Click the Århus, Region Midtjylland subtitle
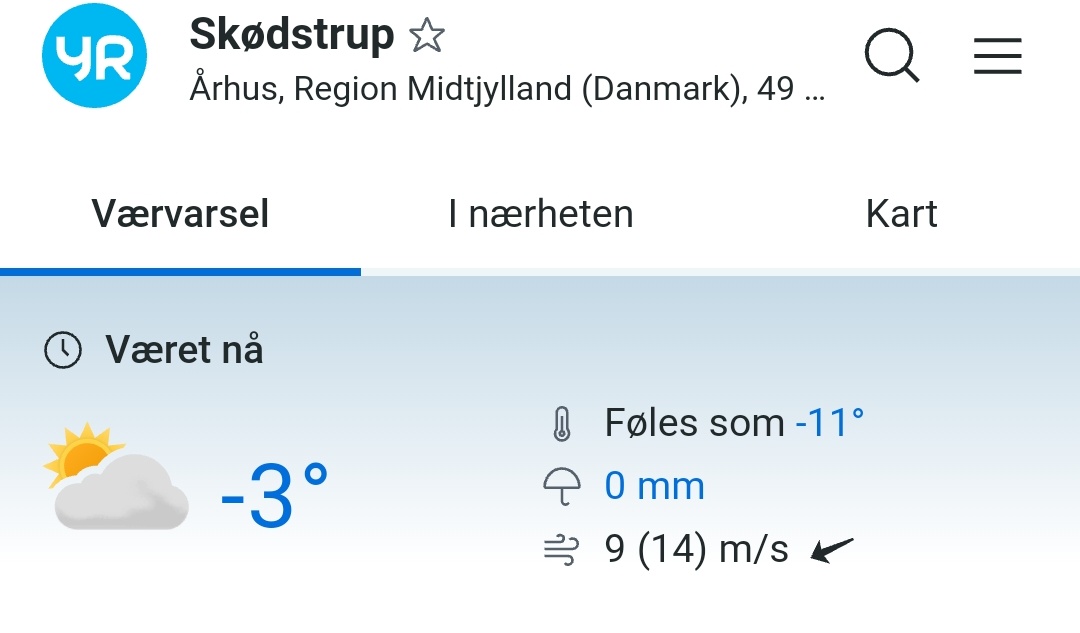 (x=507, y=90)
